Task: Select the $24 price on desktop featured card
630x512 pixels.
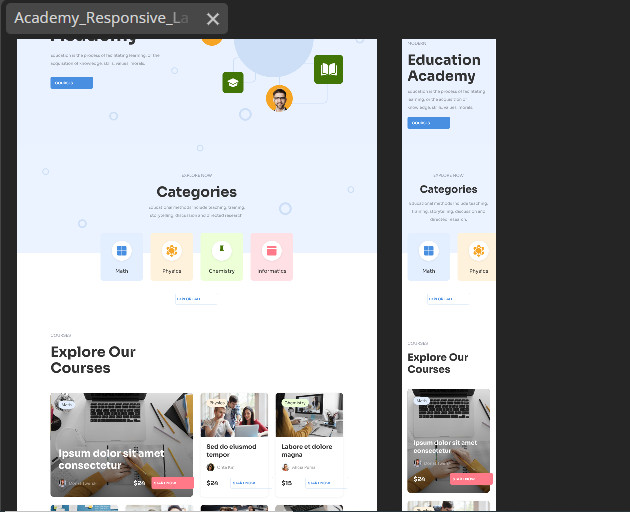Action: coord(139,483)
